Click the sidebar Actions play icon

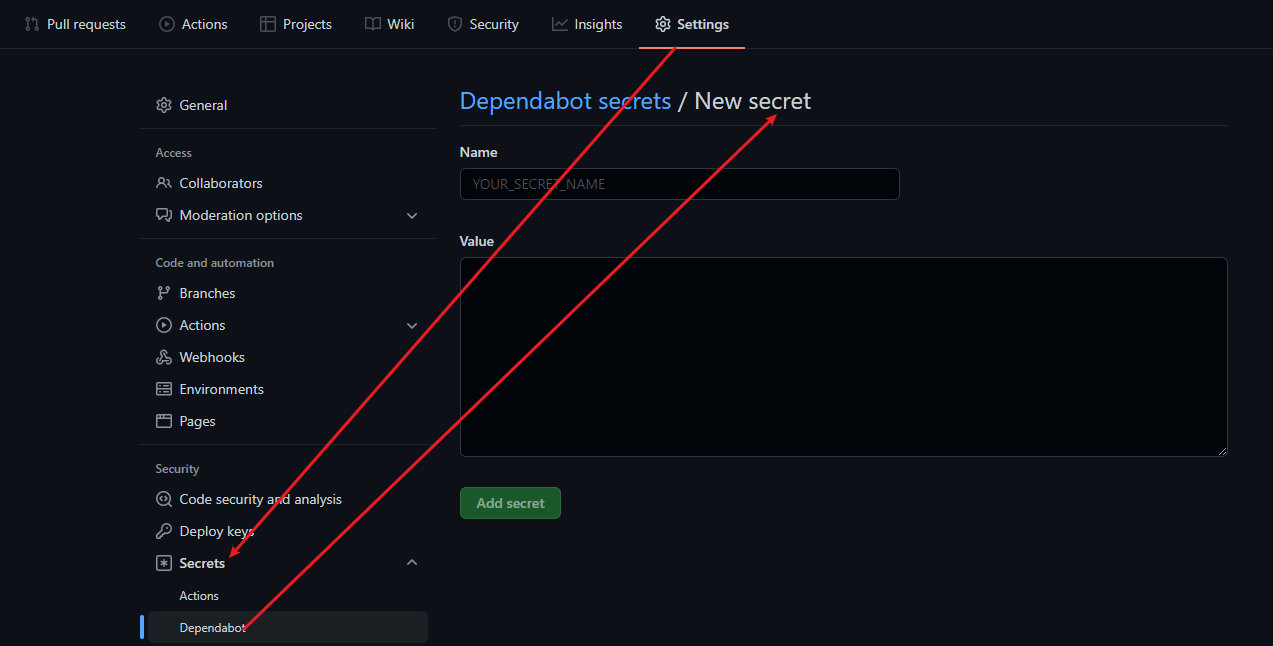point(164,325)
